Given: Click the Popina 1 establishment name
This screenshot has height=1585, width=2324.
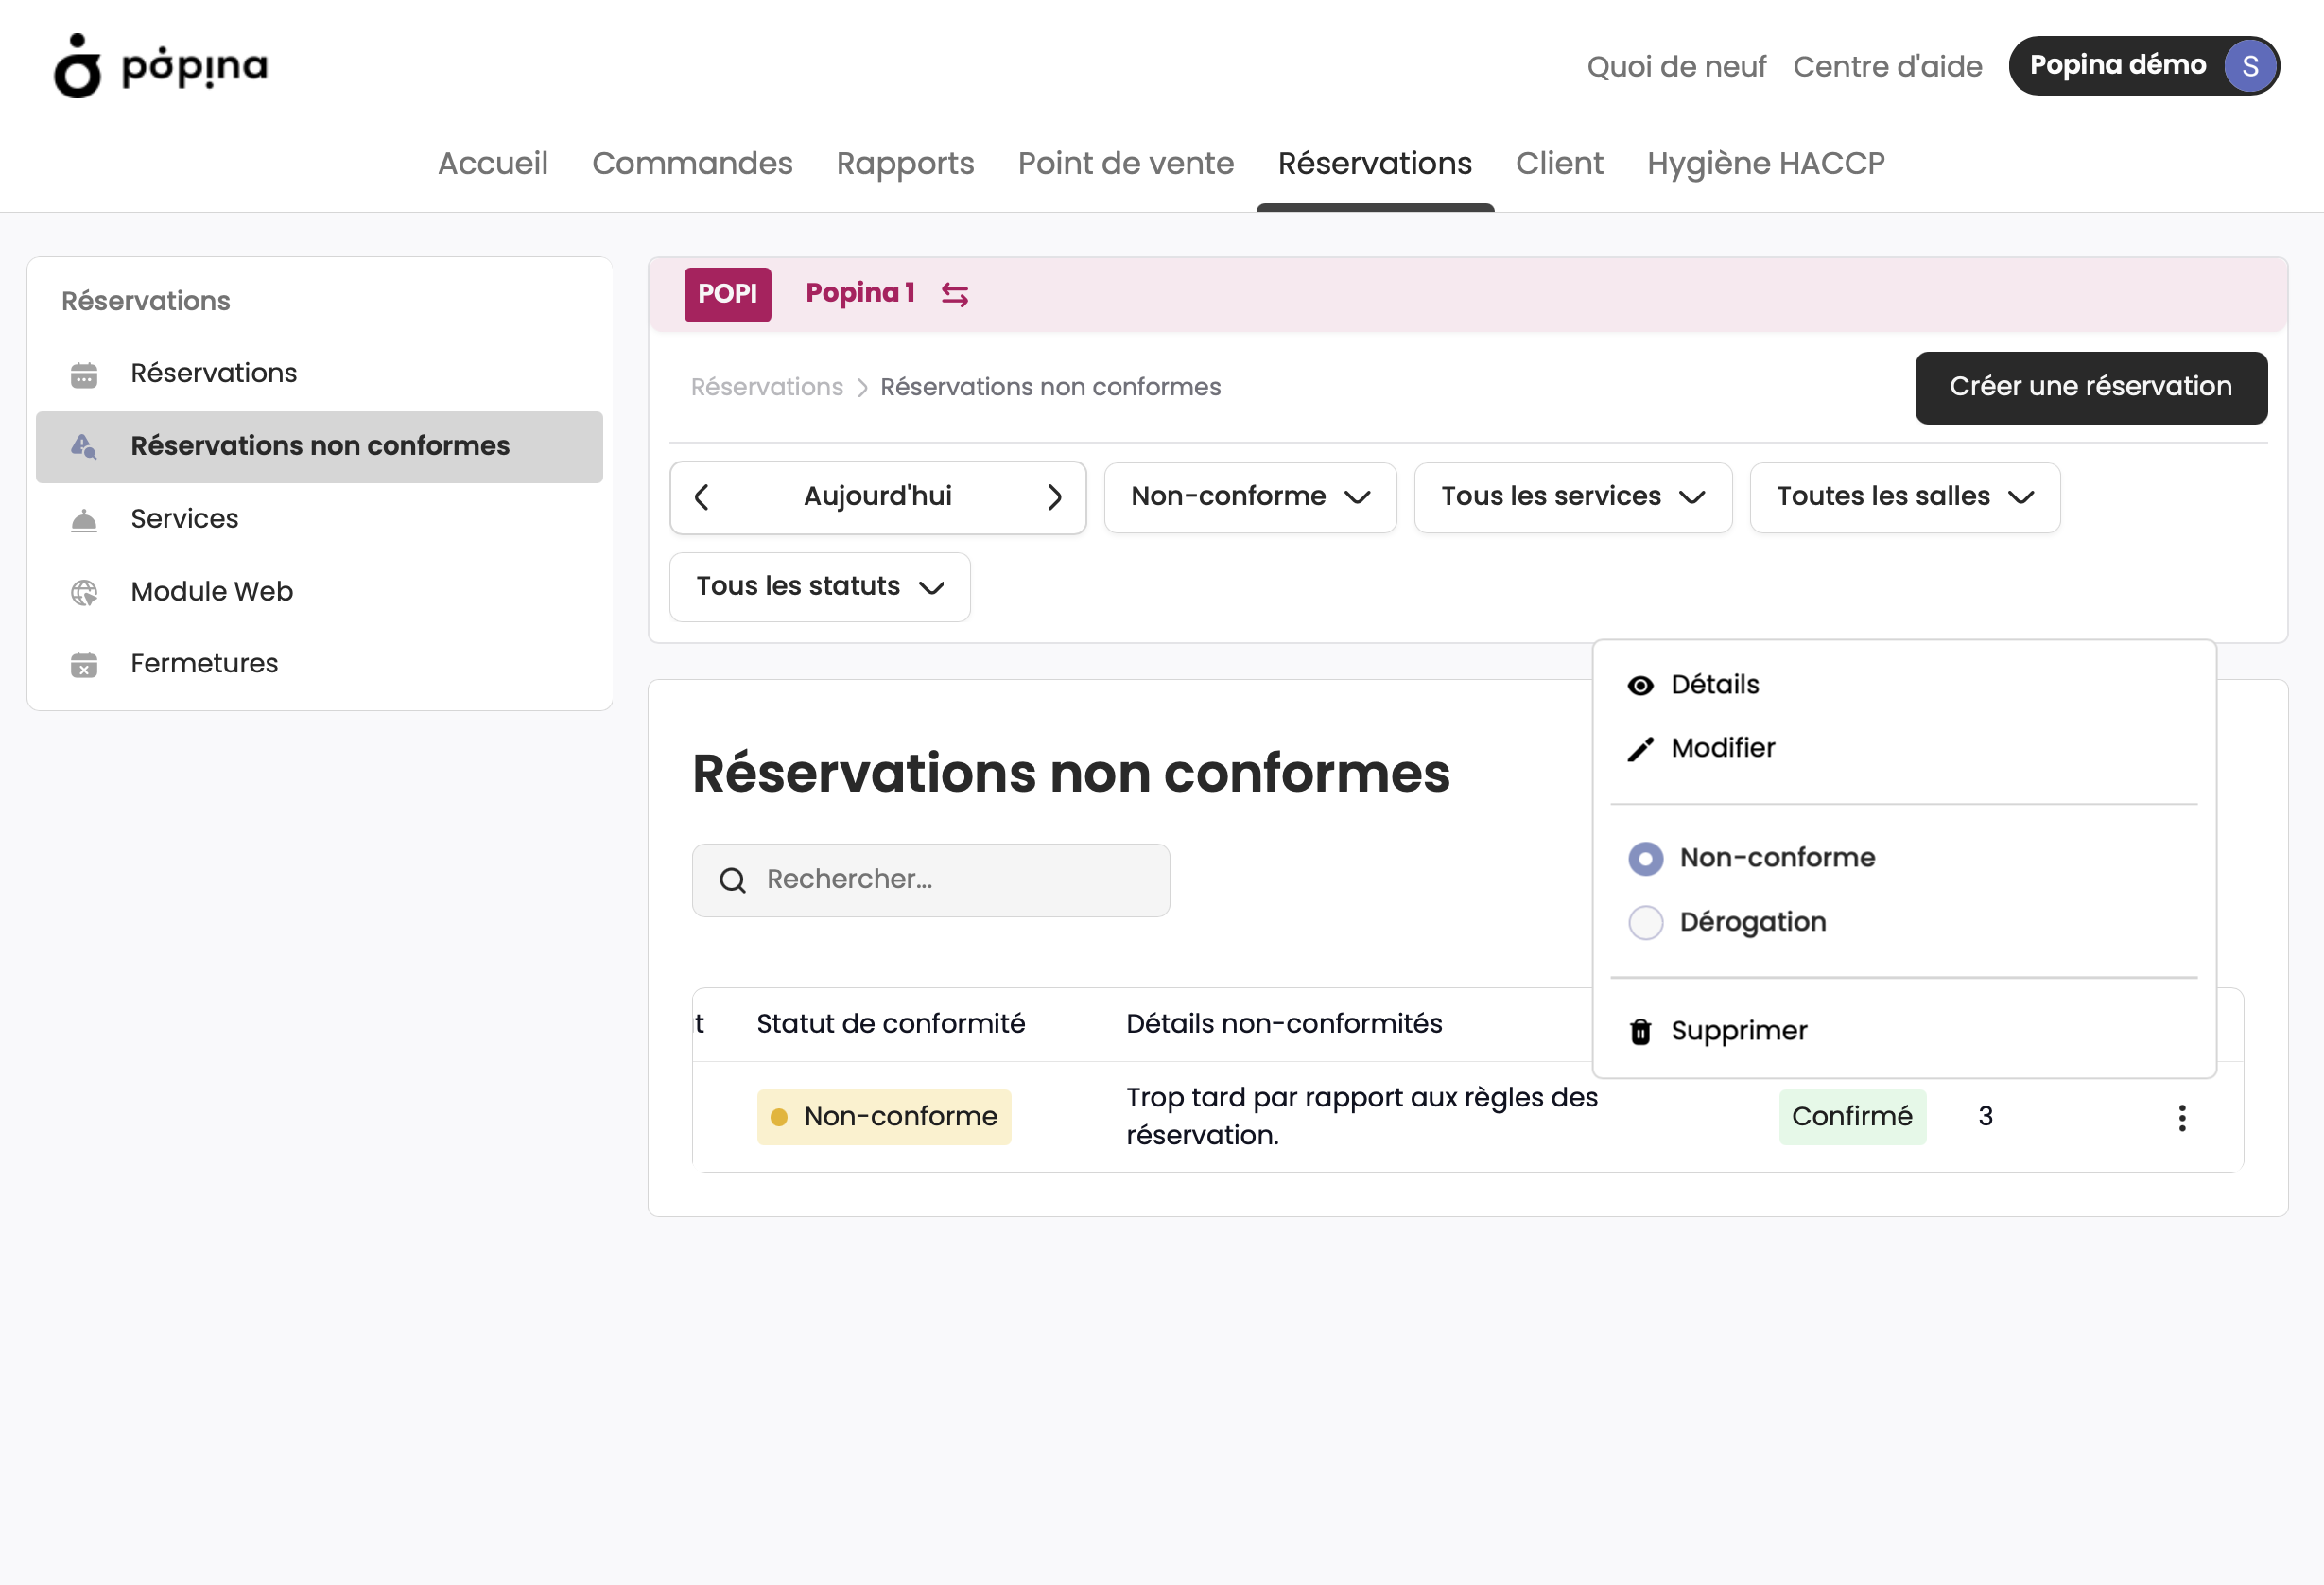Looking at the screenshot, I should [860, 293].
